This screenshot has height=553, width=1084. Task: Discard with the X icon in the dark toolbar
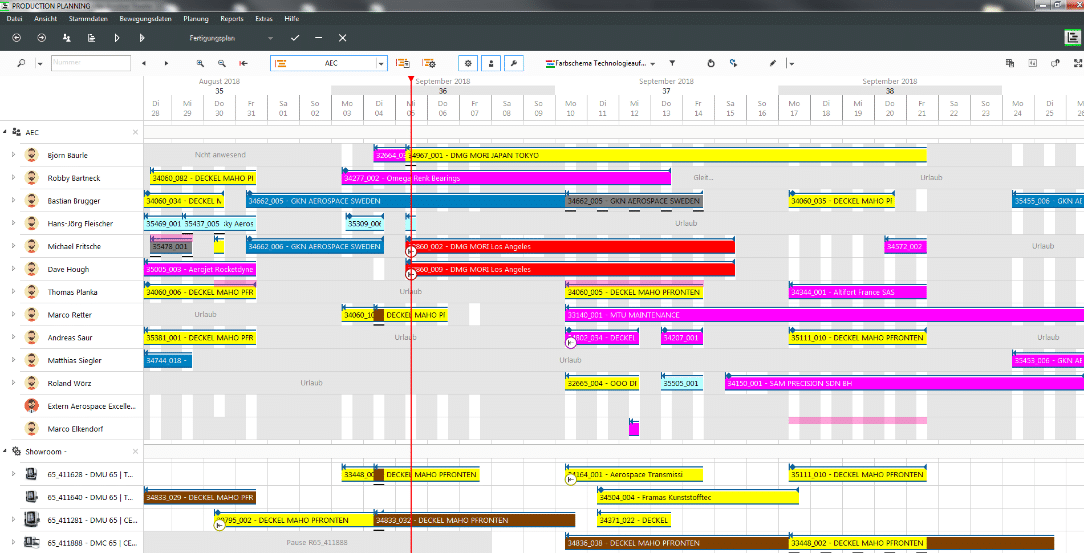click(x=342, y=38)
